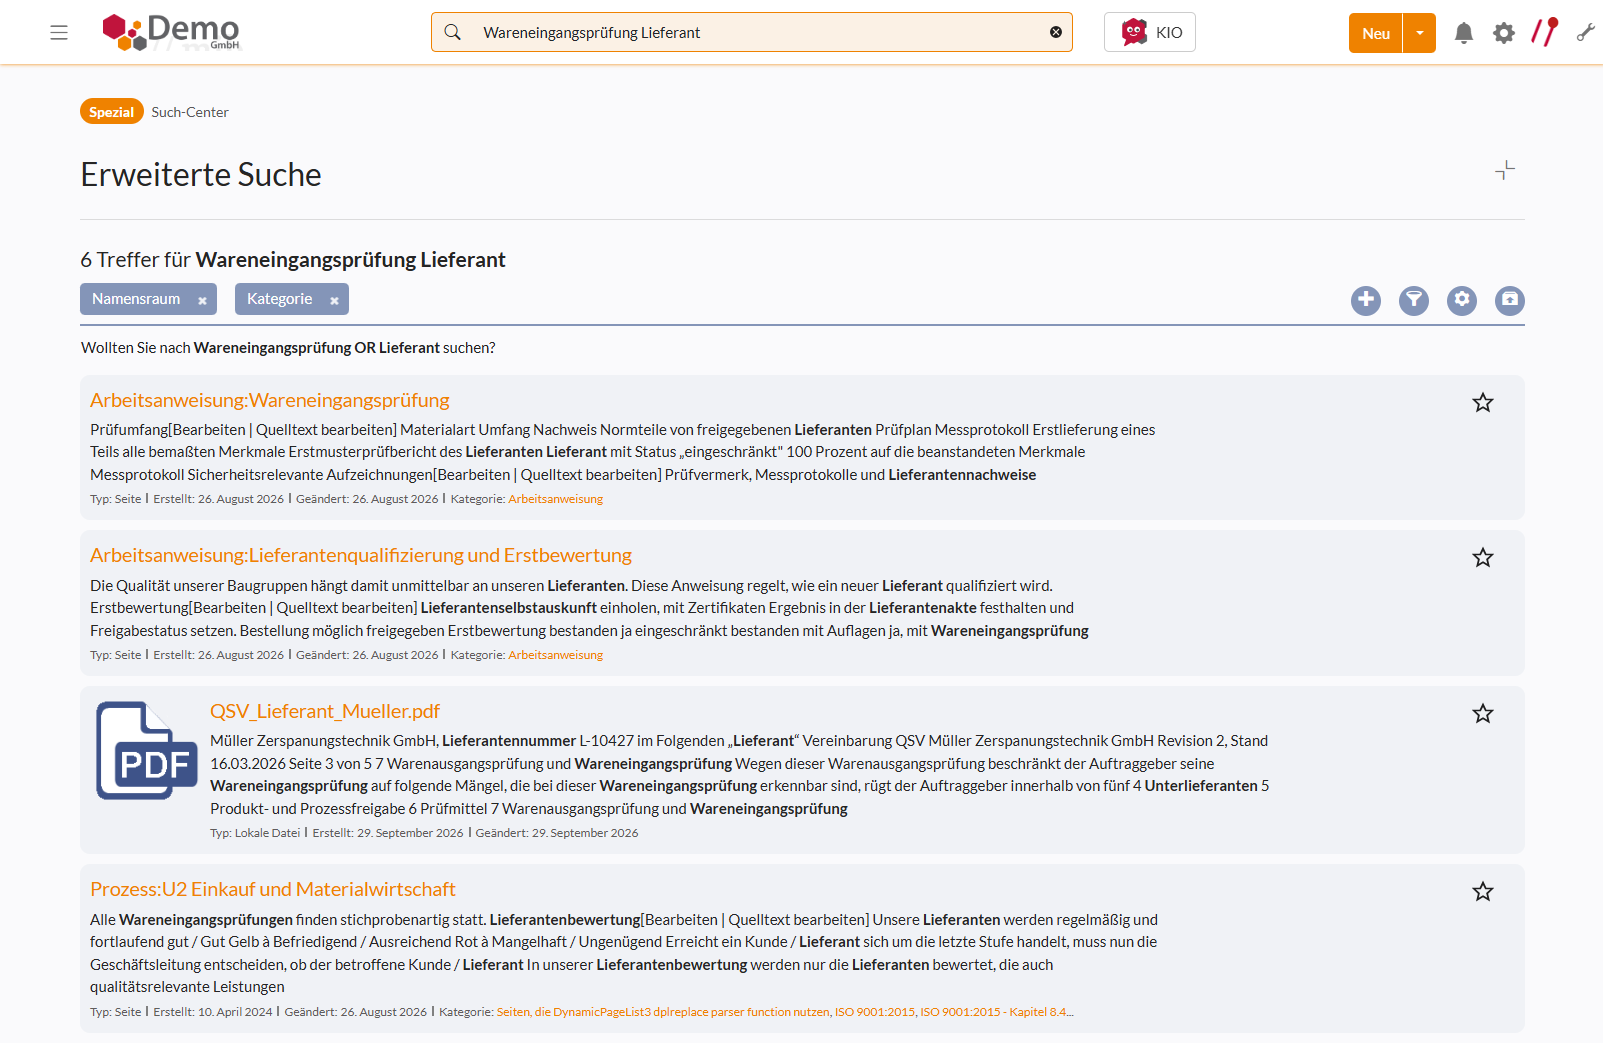Open Prozess:U2 Einkauf und Materialwirtschaft result
1603x1043 pixels.
[x=273, y=889]
